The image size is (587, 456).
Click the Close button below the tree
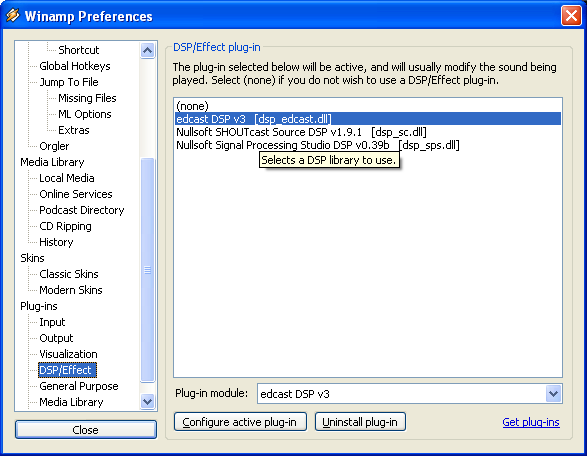(x=86, y=429)
